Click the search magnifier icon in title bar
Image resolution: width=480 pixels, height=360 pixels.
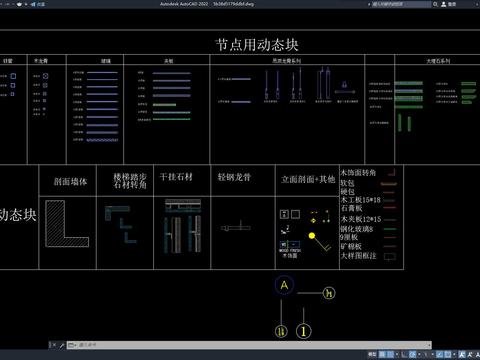point(435,4)
